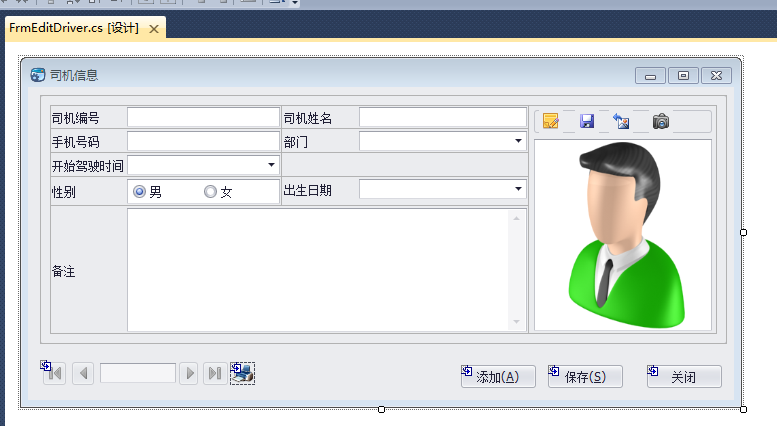
Task: Click the save photo floppy disk icon
Action: click(x=587, y=121)
